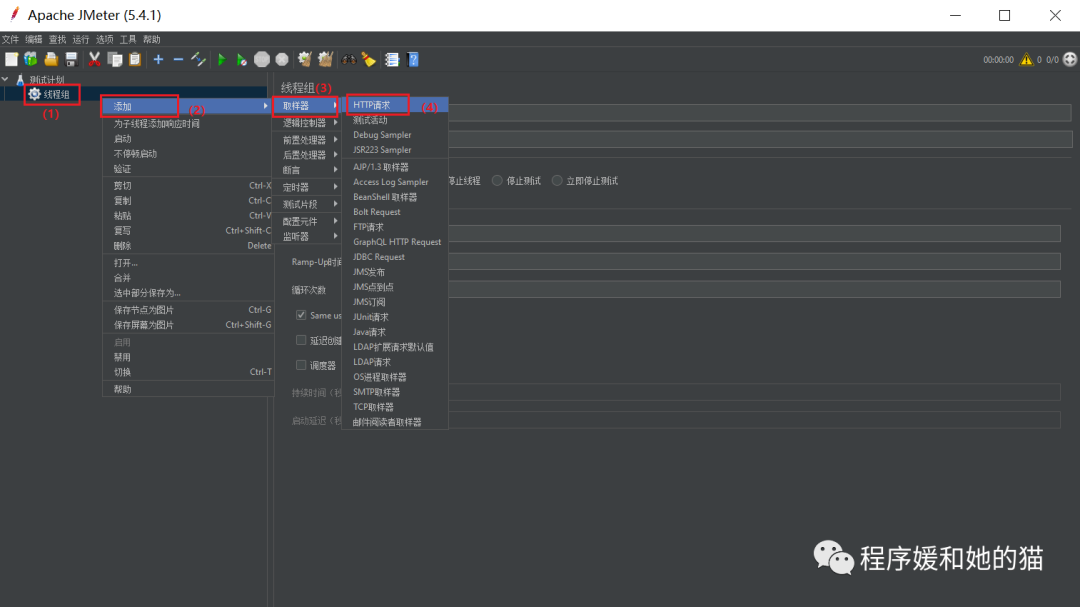Click the Paste clipboard icon
Screen dimensions: 1080x607
135,60
